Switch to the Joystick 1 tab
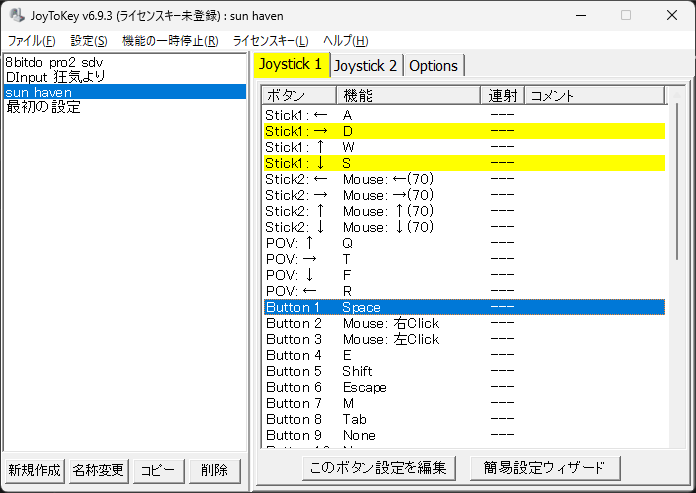 (291, 65)
